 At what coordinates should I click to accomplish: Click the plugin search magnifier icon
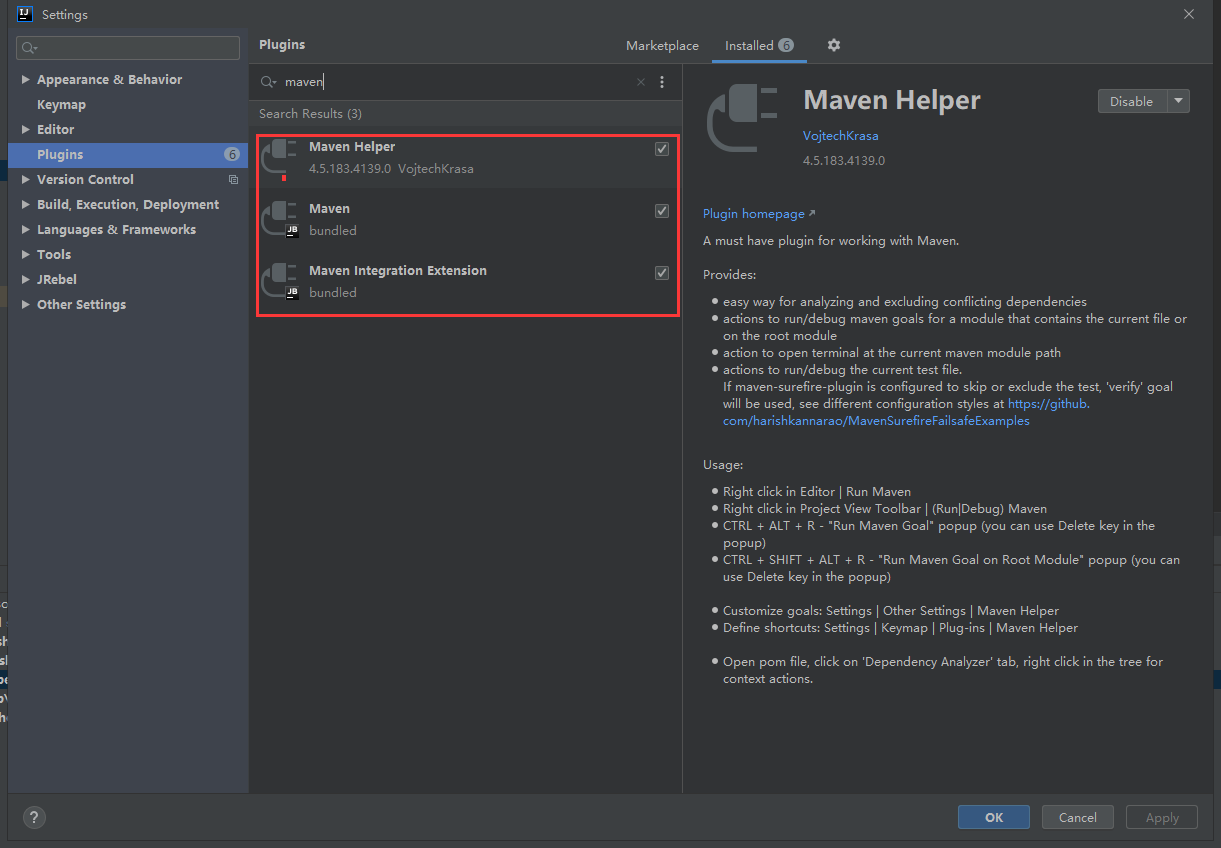click(268, 82)
